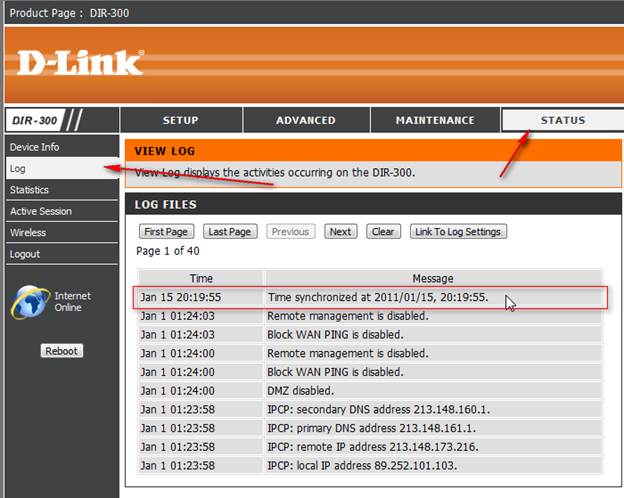Switch to the STATUS tab
Viewport: 624px width, 498px height.
(x=563, y=120)
